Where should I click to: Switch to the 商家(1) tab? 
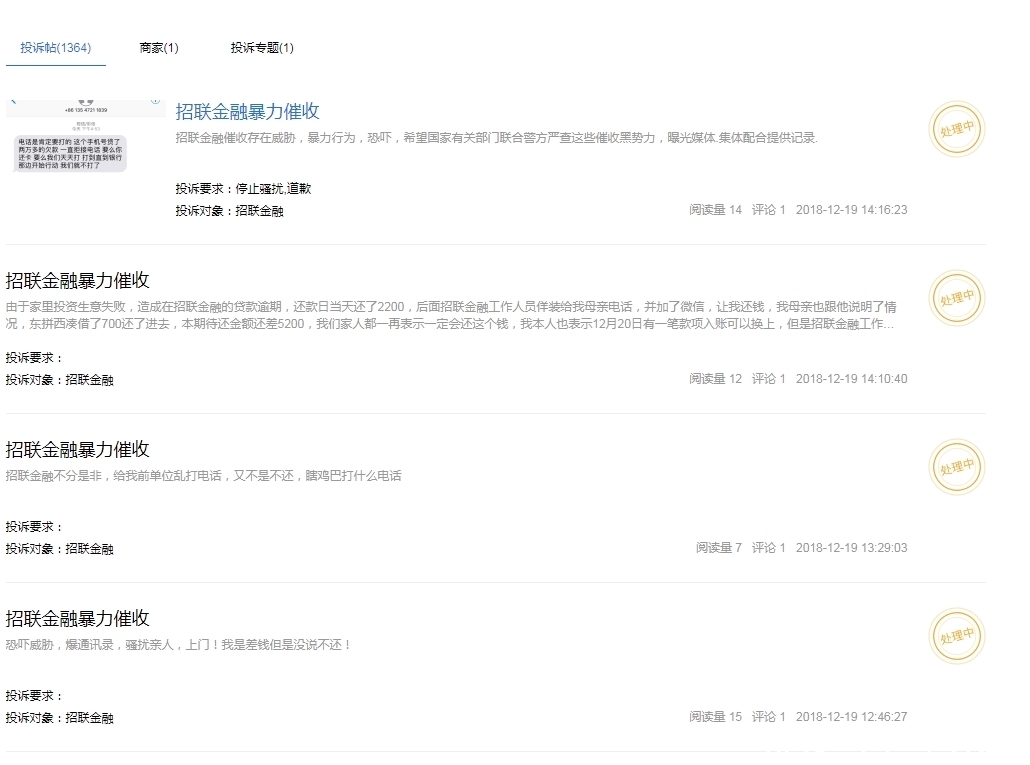click(158, 47)
